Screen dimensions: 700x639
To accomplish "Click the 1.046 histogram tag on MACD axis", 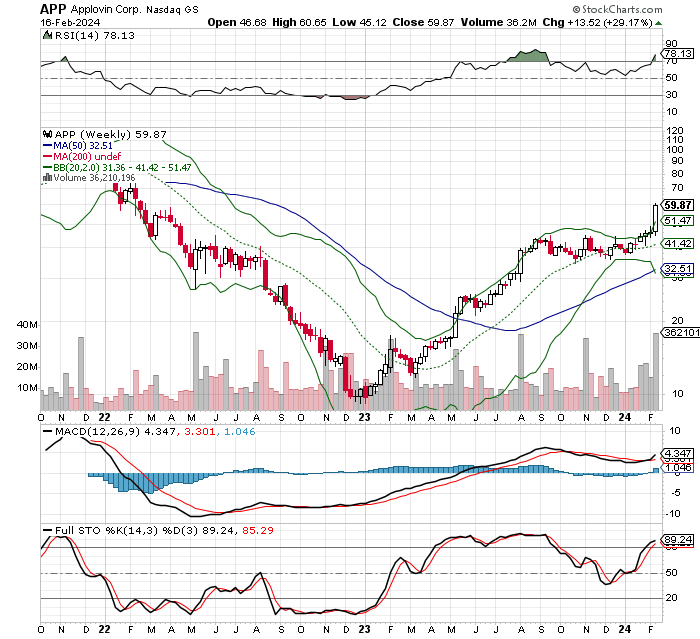I will click(x=678, y=468).
